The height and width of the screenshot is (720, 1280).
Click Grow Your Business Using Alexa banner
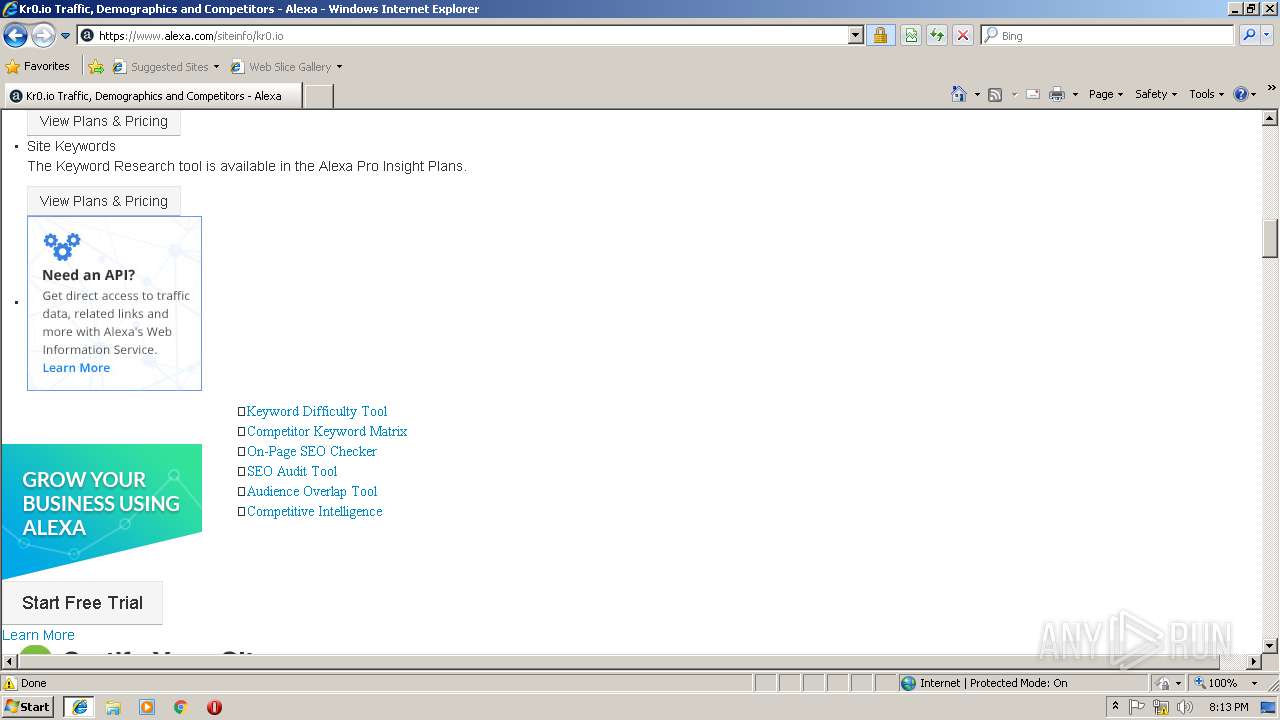(101, 511)
